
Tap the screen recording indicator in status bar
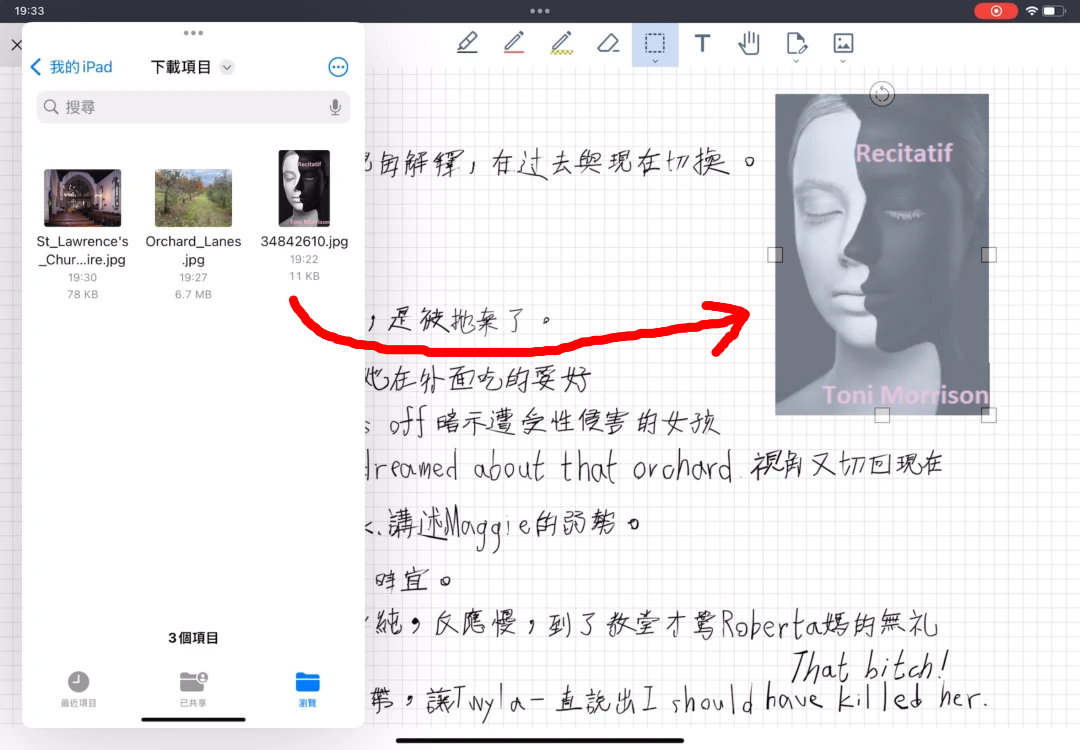[996, 11]
